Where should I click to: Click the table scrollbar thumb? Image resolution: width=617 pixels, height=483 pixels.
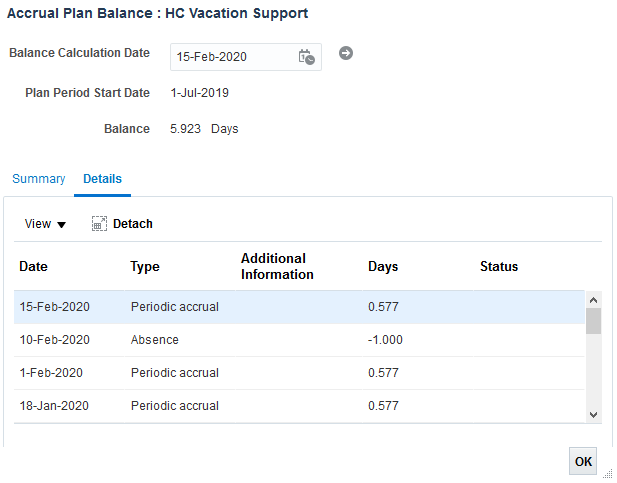tap(593, 321)
